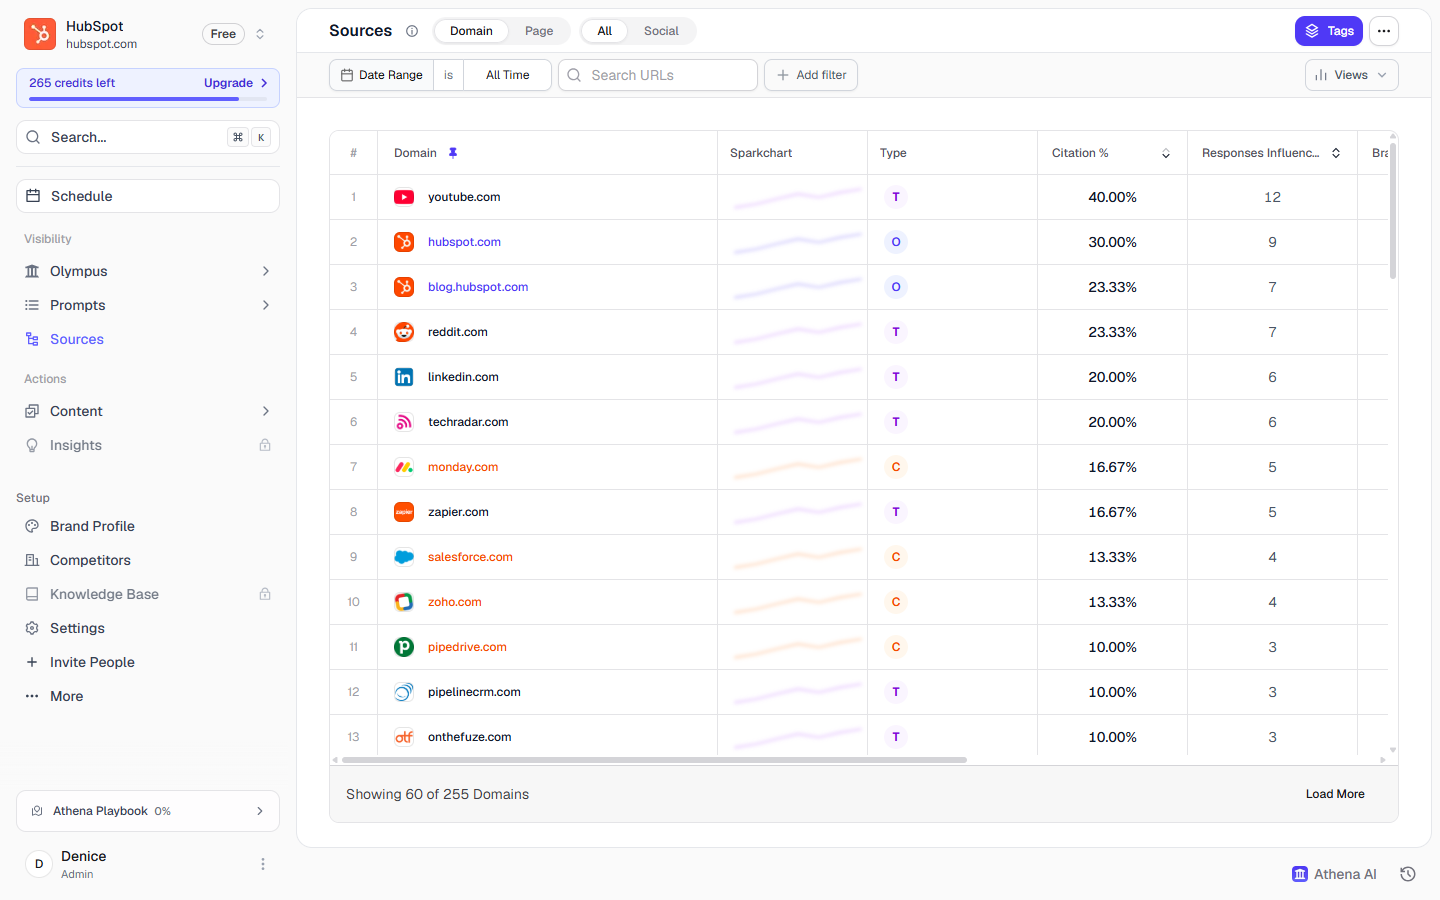The height and width of the screenshot is (900, 1440).
Task: Click the info icon beside Sources title
Action: tap(412, 31)
